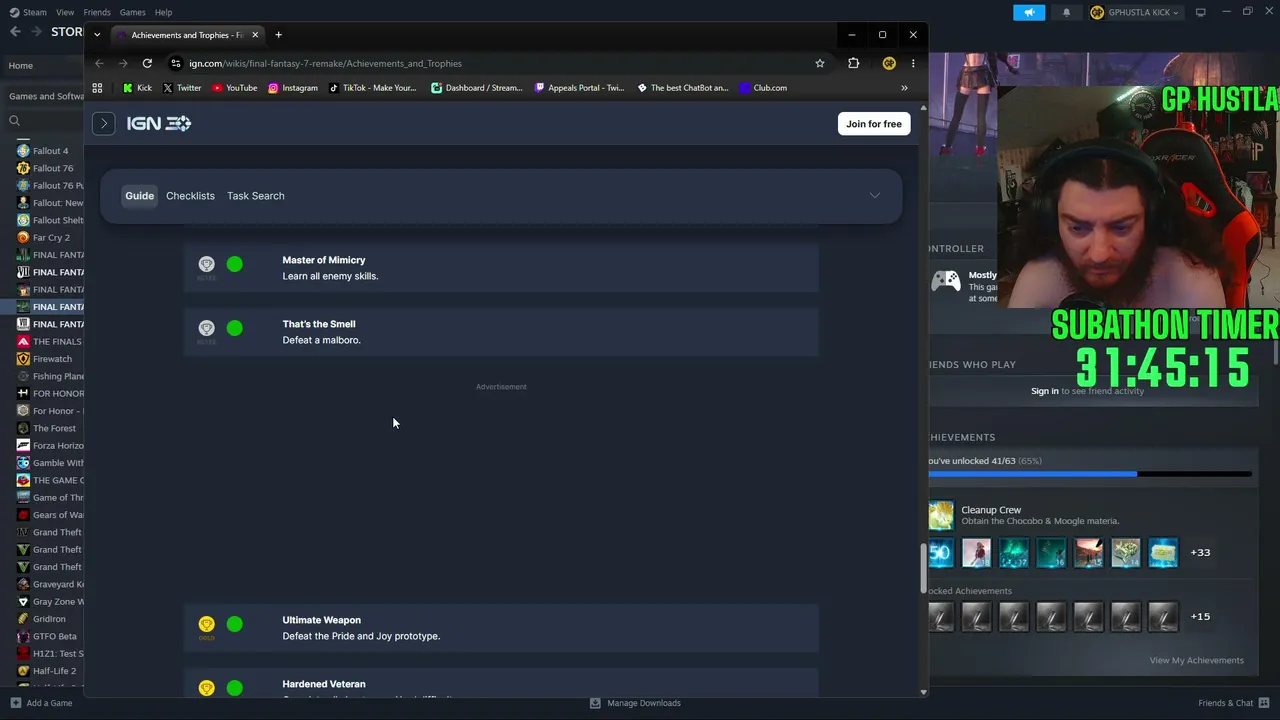This screenshot has height=720, width=1280.
Task: Toggle the Ultimate Weapon completion circle
Action: point(234,624)
